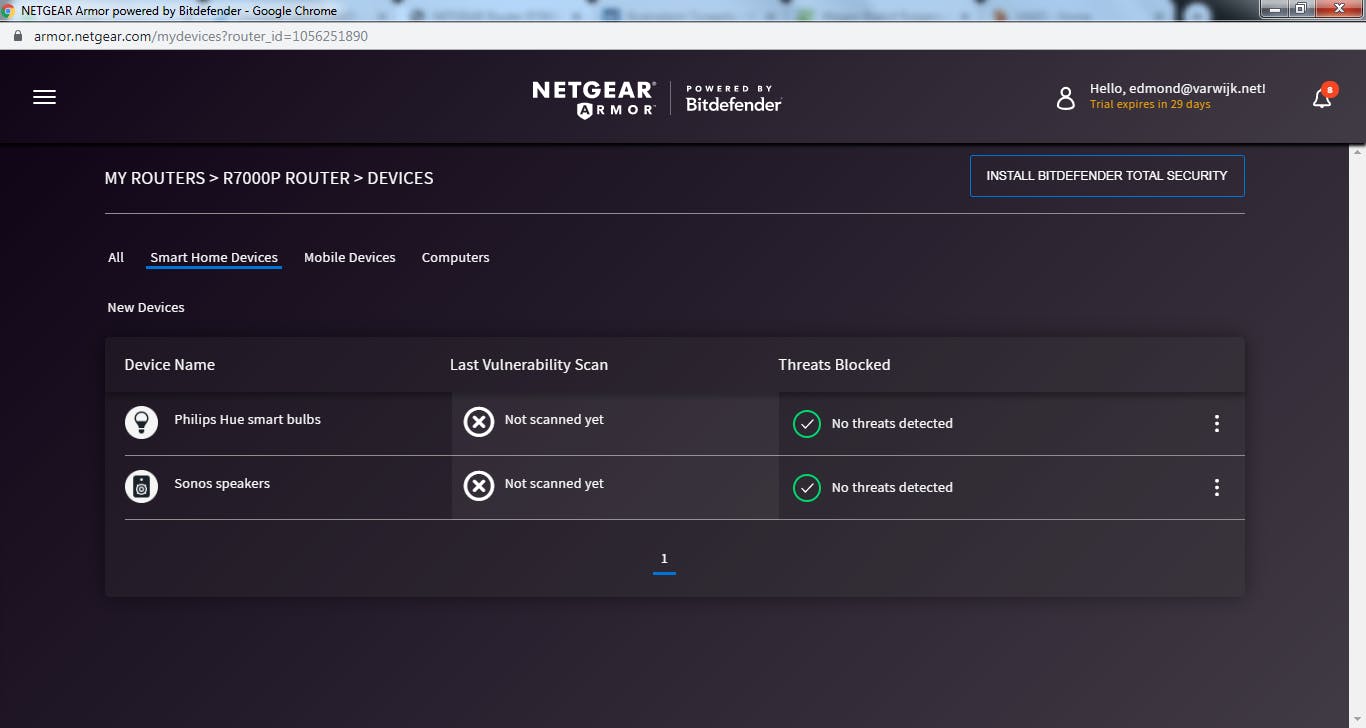Click the not-scanned X icon for Philips Hue

pyautogui.click(x=479, y=422)
